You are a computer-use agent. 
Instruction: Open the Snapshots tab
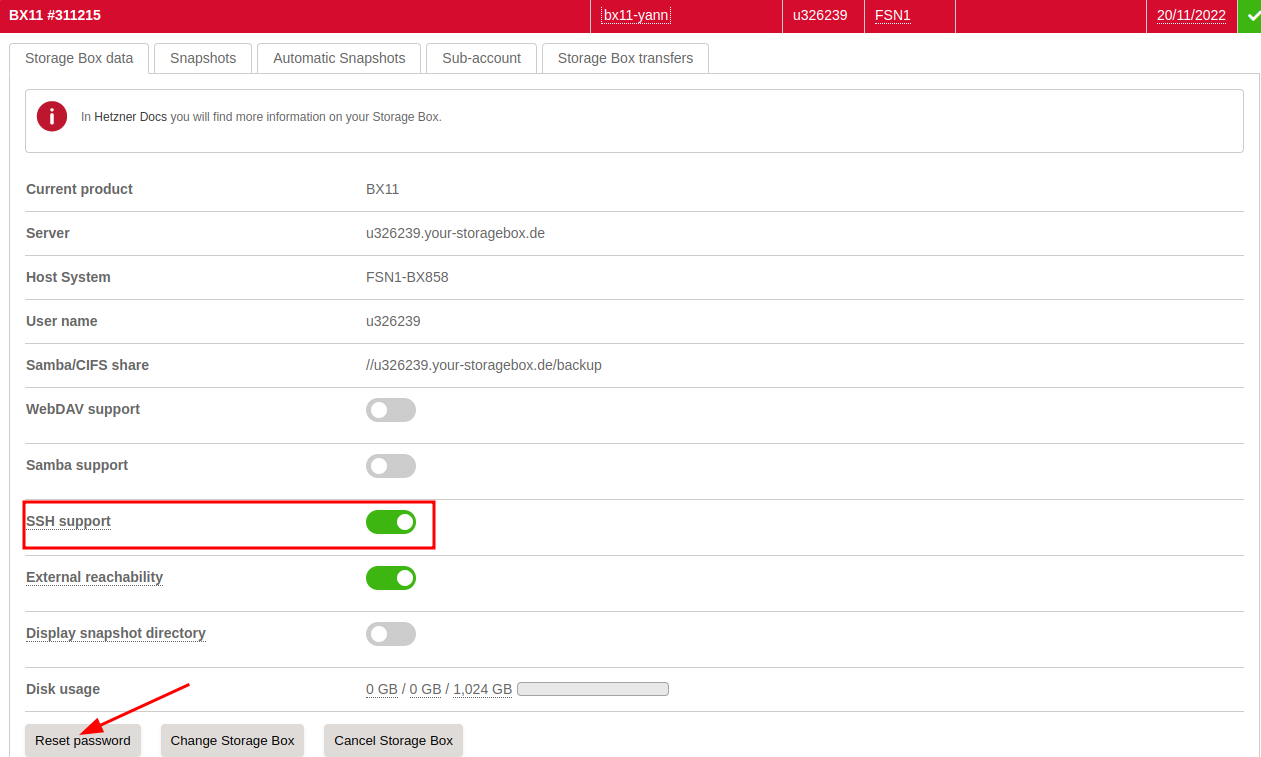(203, 58)
